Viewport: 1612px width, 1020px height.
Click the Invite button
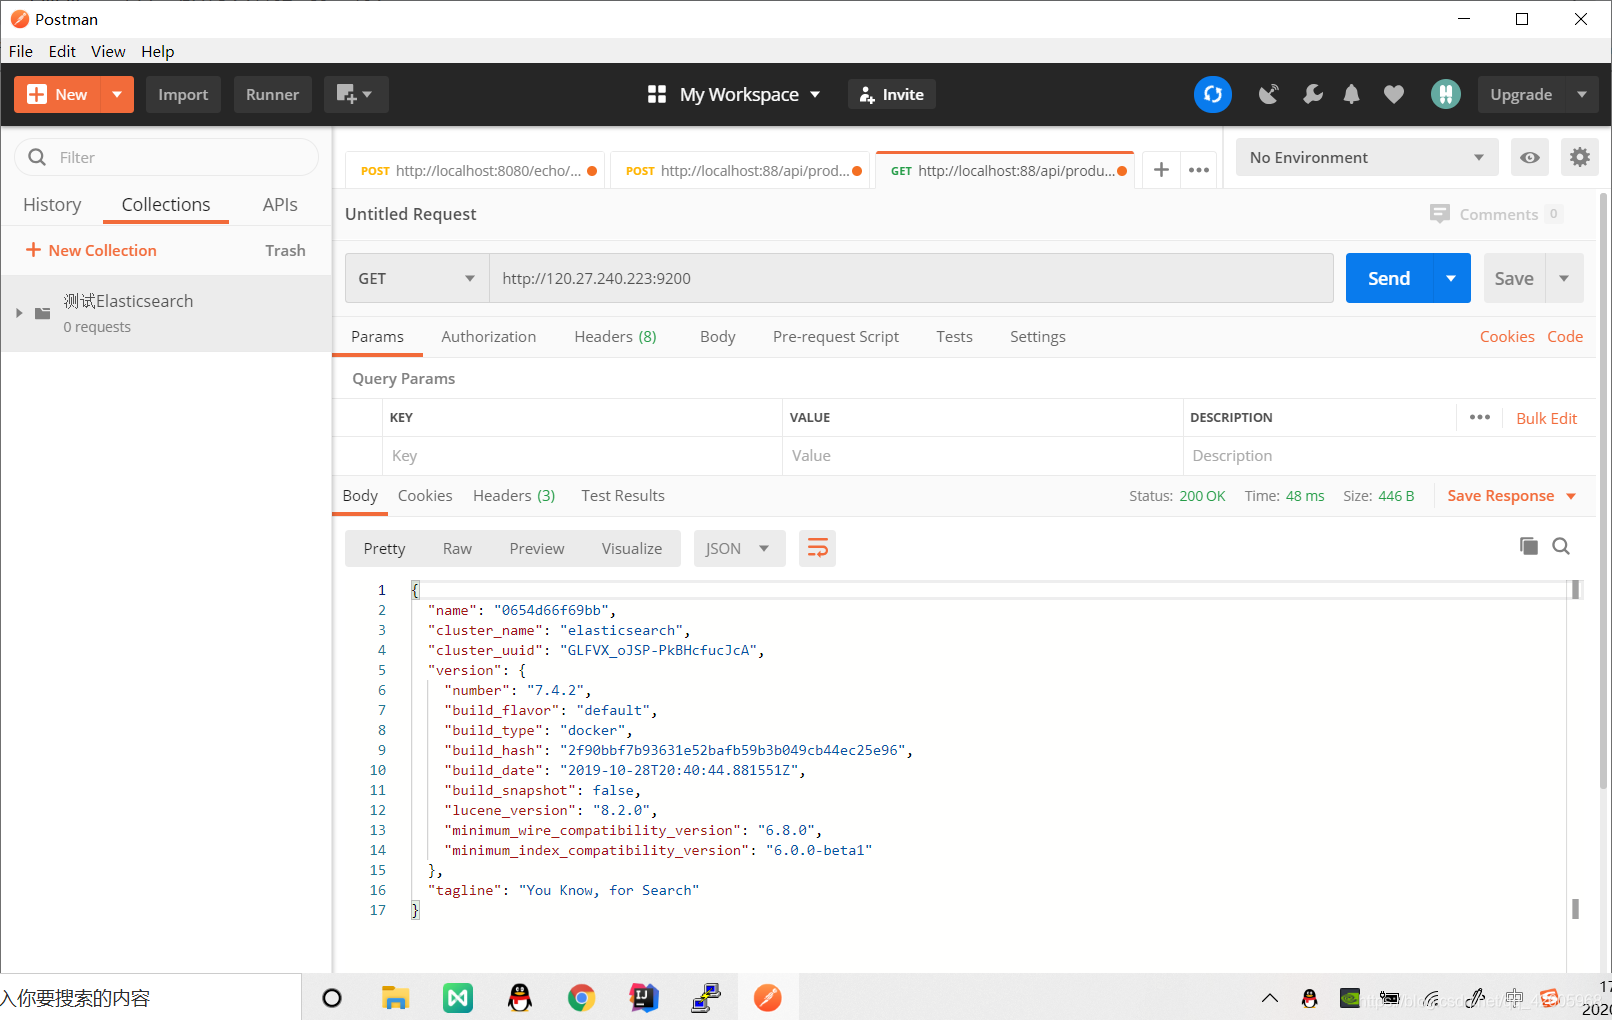[891, 94]
